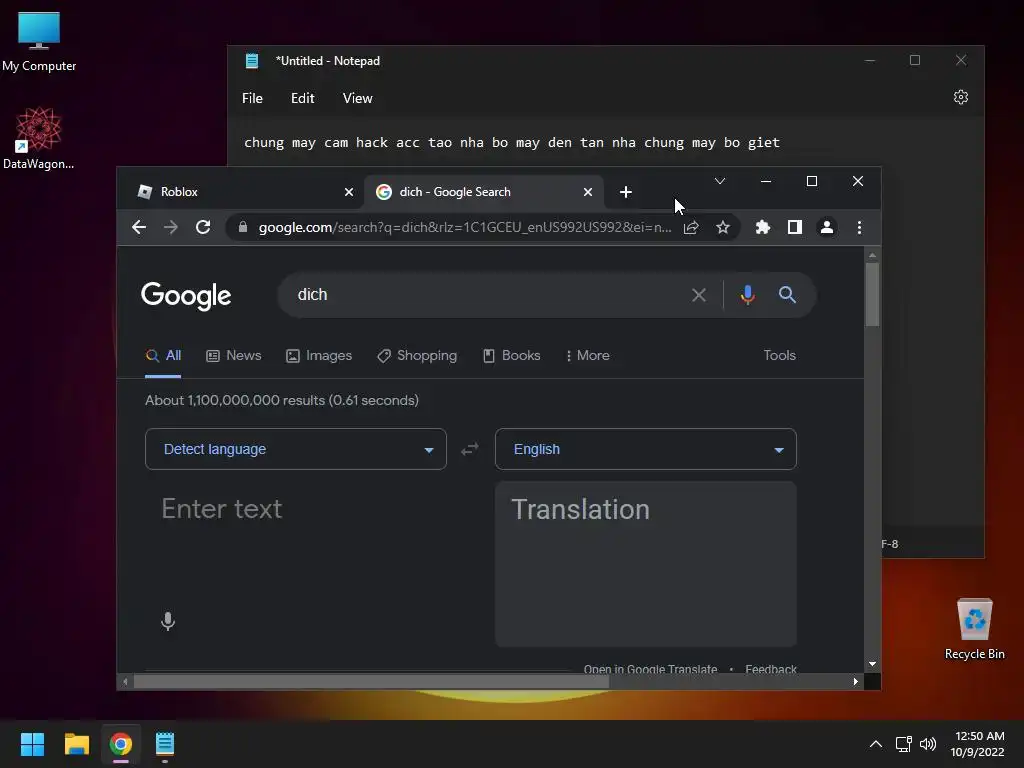Open Chrome side panel icon
Screen dimensions: 1024x768
point(794,227)
